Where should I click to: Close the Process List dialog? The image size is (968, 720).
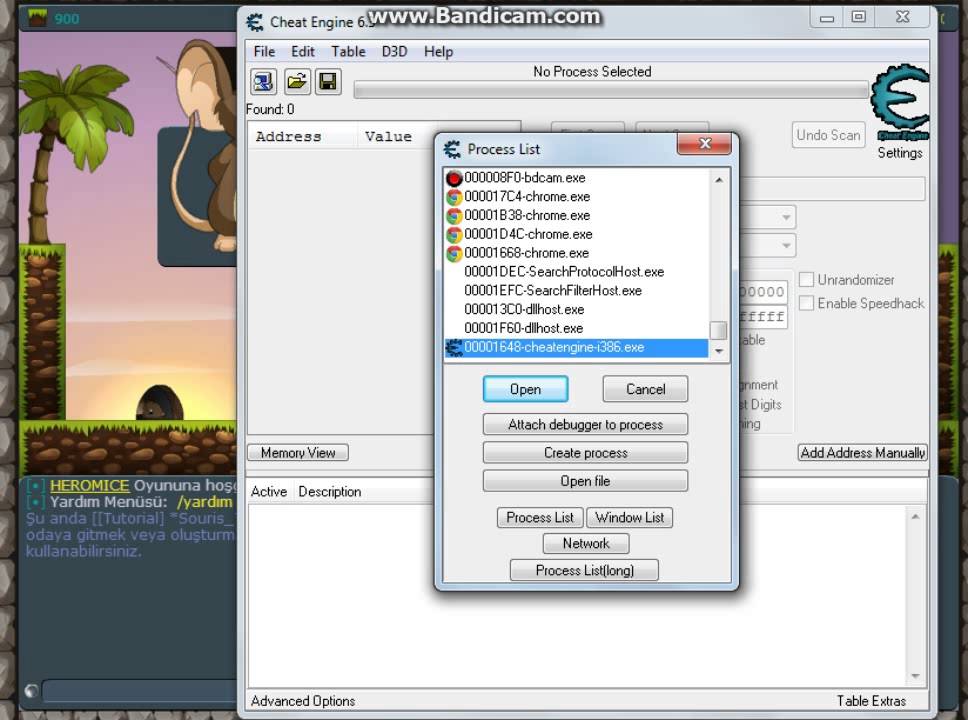(x=704, y=144)
